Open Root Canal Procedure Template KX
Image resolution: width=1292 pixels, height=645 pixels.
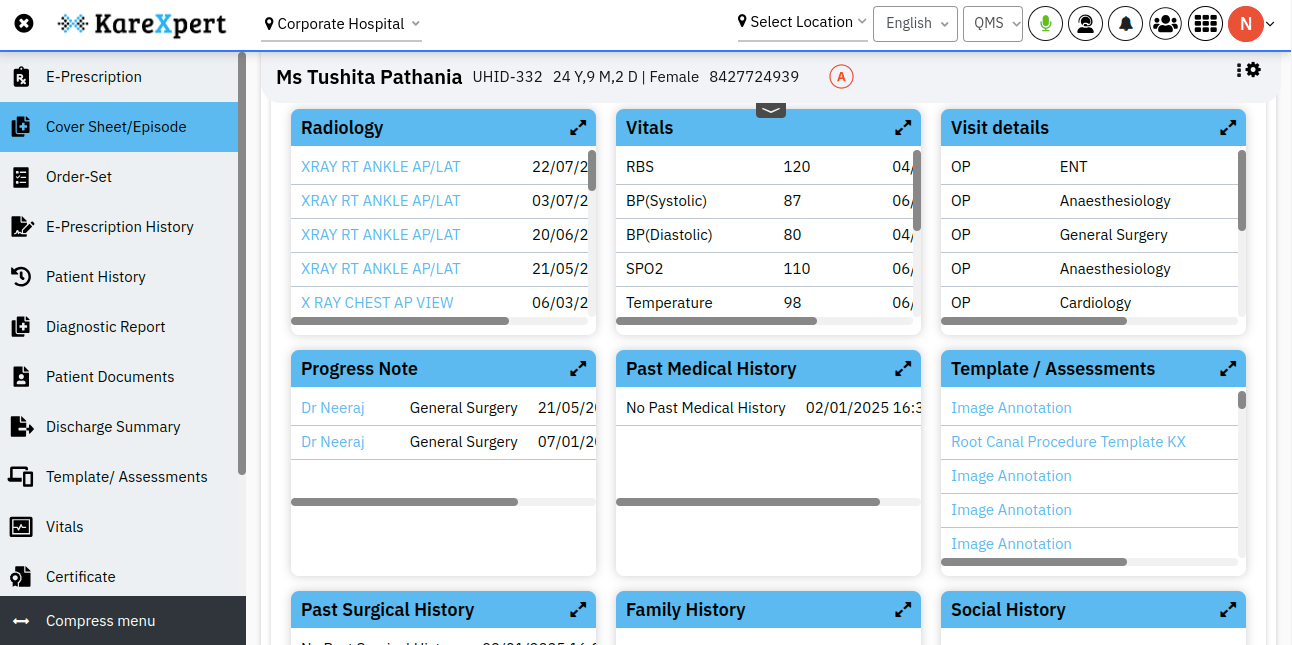coord(1065,441)
